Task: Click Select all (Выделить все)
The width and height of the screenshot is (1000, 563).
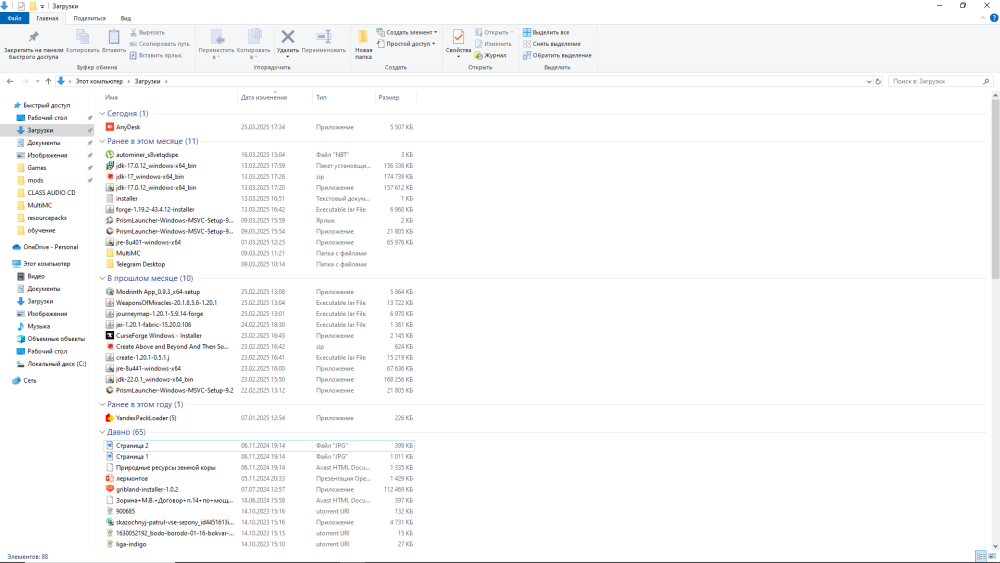Action: click(547, 32)
